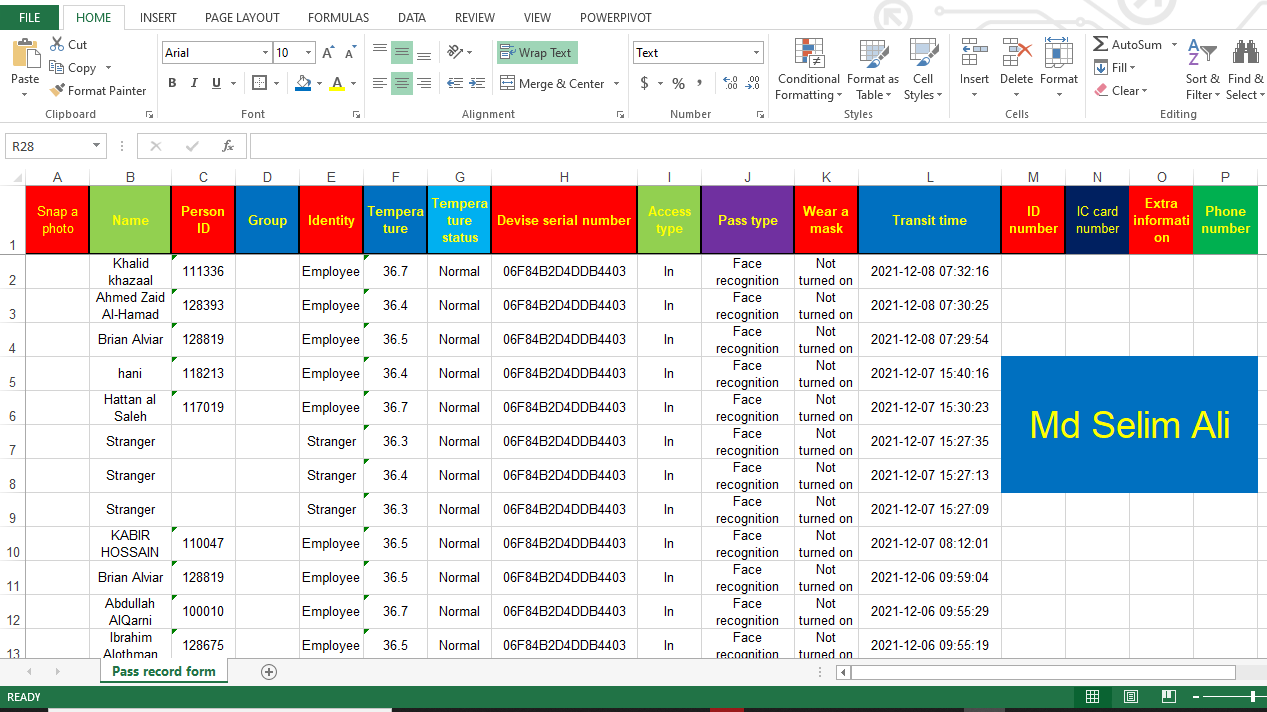The image size is (1267, 712).
Task: Expand the Name Box dropdown arrow
Action: (x=96, y=146)
